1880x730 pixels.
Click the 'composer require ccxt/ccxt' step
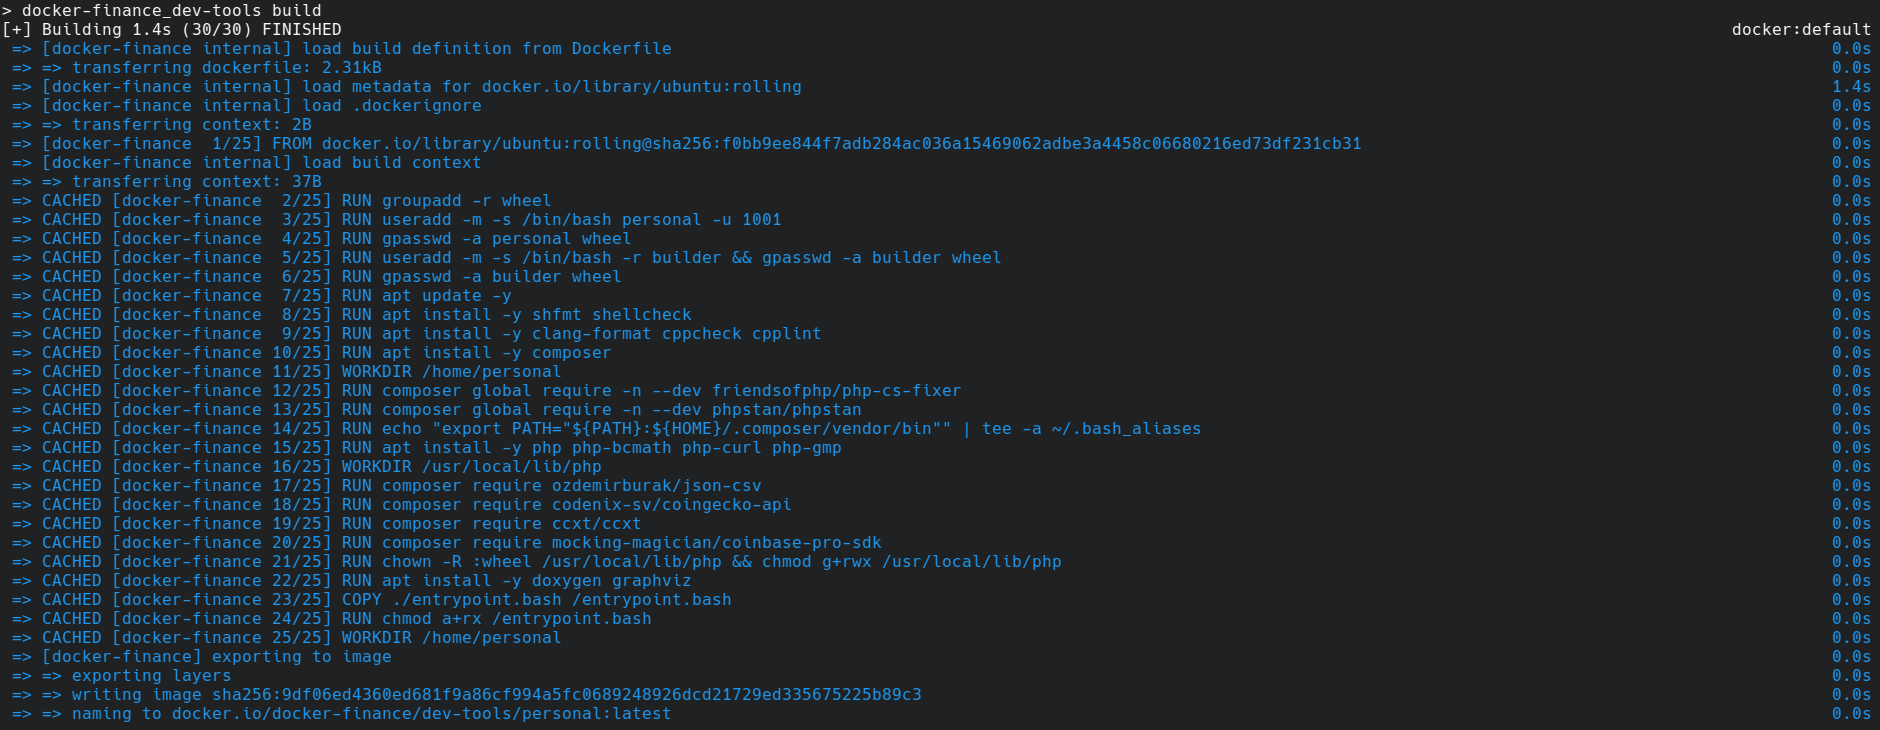tap(511, 524)
